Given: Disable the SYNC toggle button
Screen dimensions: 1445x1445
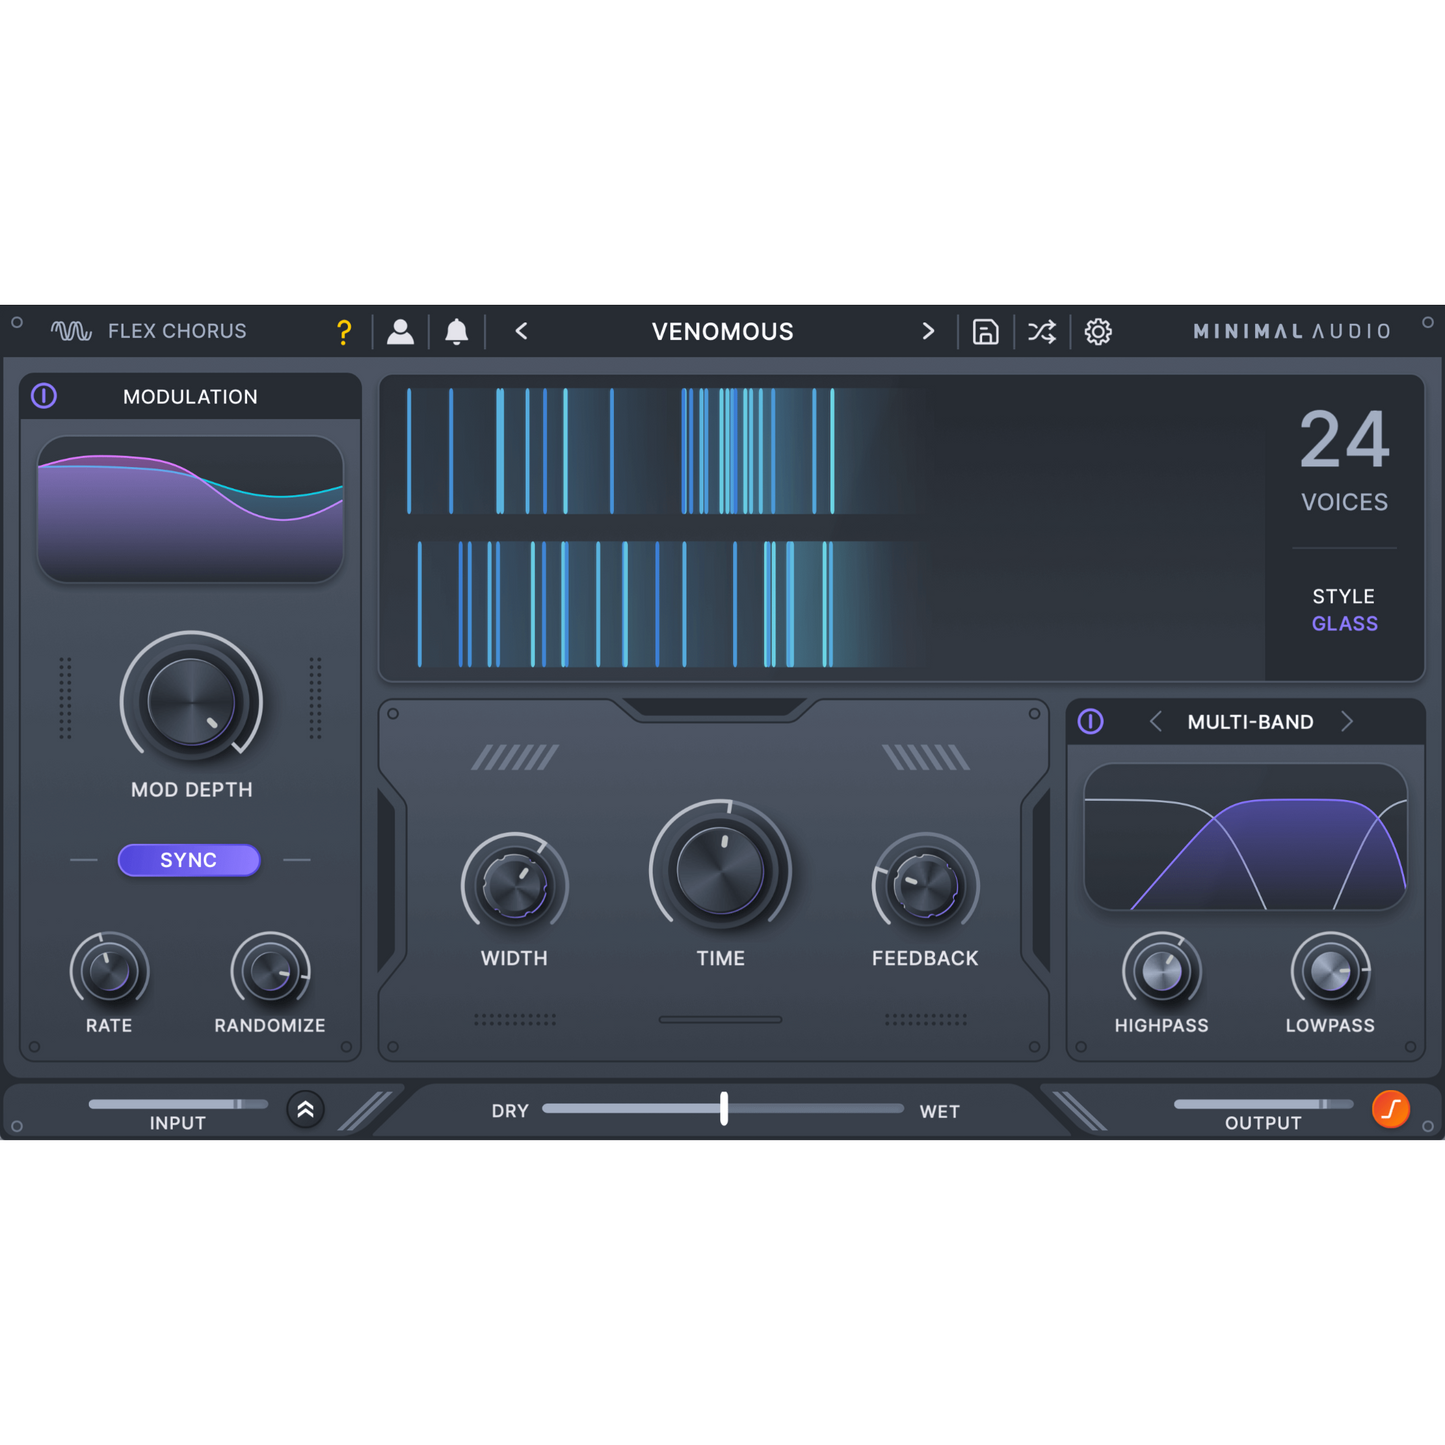Looking at the screenshot, I should pyautogui.click(x=189, y=860).
